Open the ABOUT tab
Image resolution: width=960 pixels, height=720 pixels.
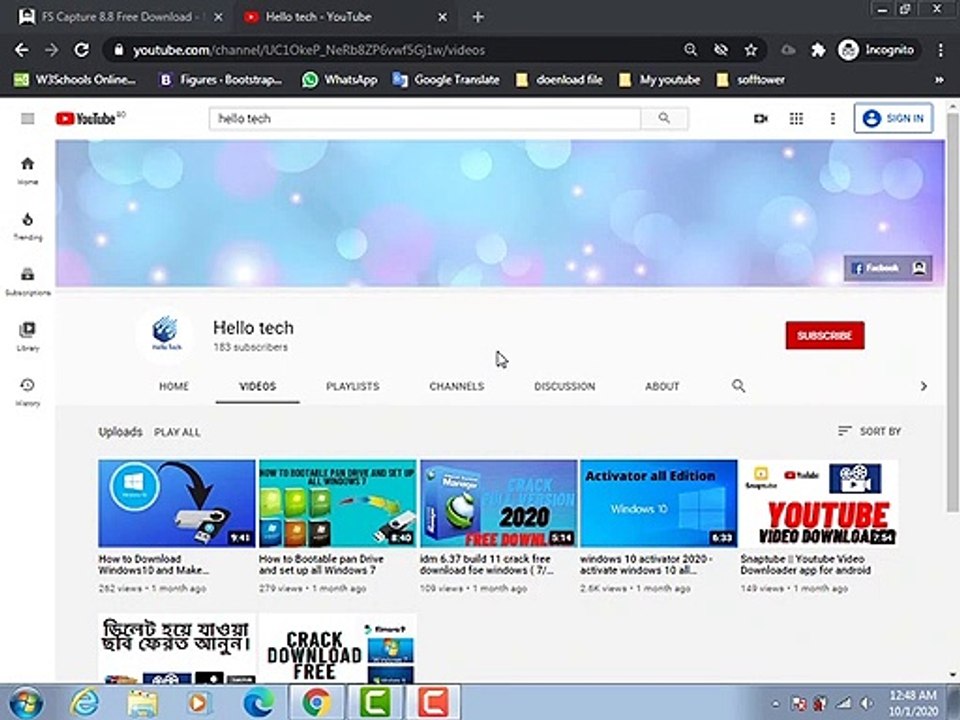662,386
